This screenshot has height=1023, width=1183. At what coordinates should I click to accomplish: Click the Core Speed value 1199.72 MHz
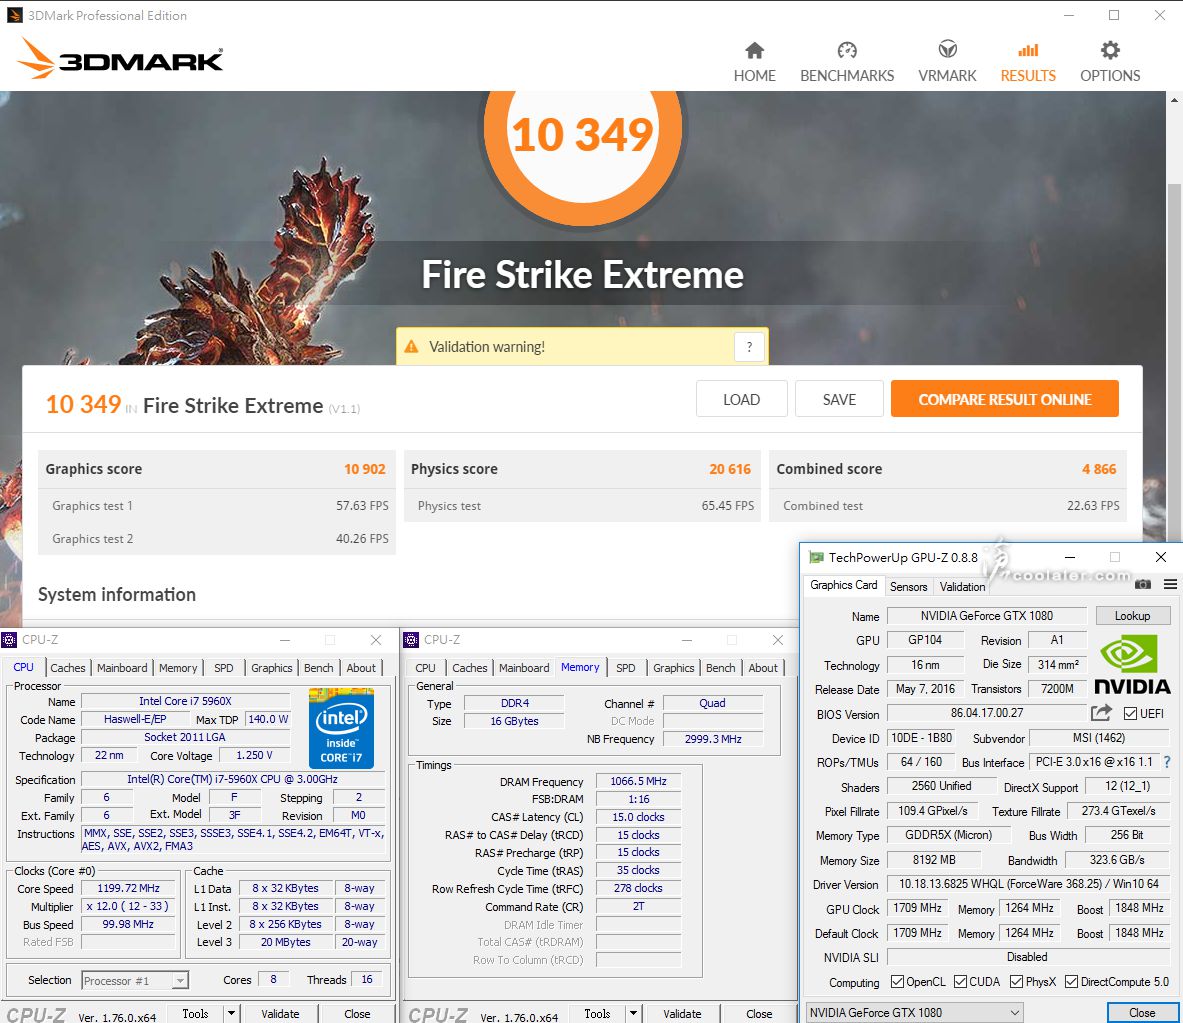(128, 888)
